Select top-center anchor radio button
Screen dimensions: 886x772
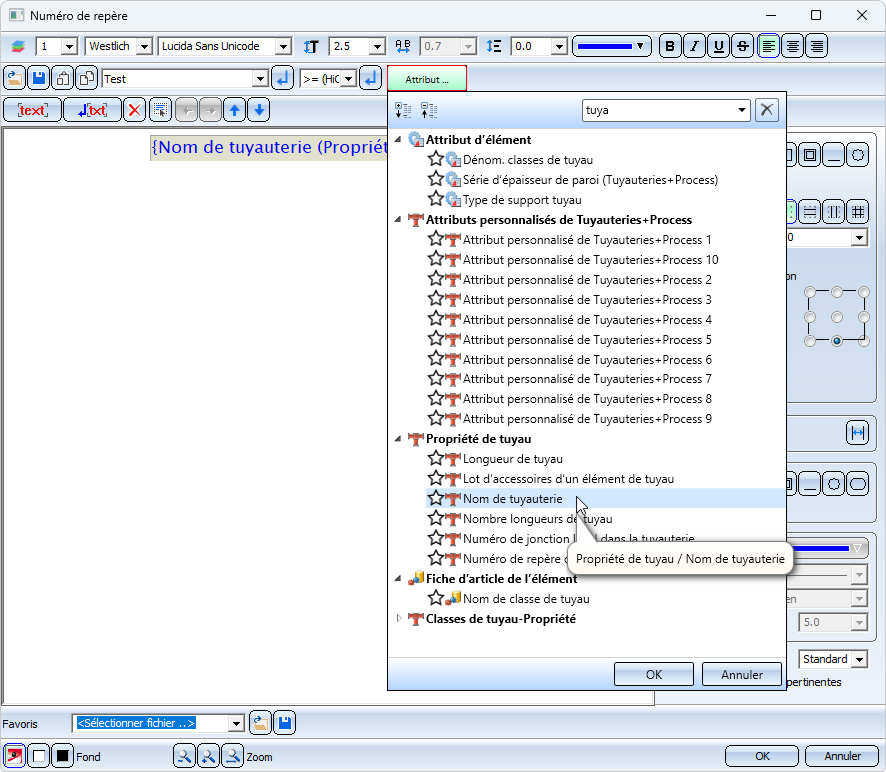pos(837,292)
